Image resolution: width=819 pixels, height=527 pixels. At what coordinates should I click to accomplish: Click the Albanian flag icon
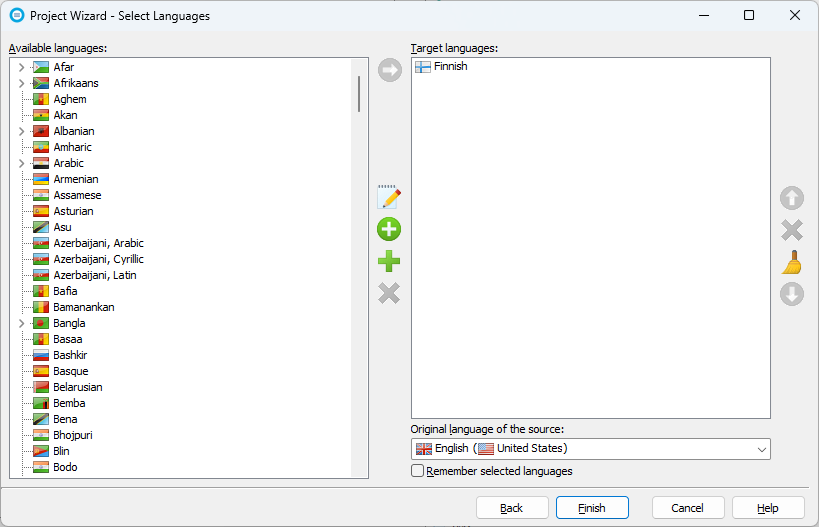[x=41, y=131]
